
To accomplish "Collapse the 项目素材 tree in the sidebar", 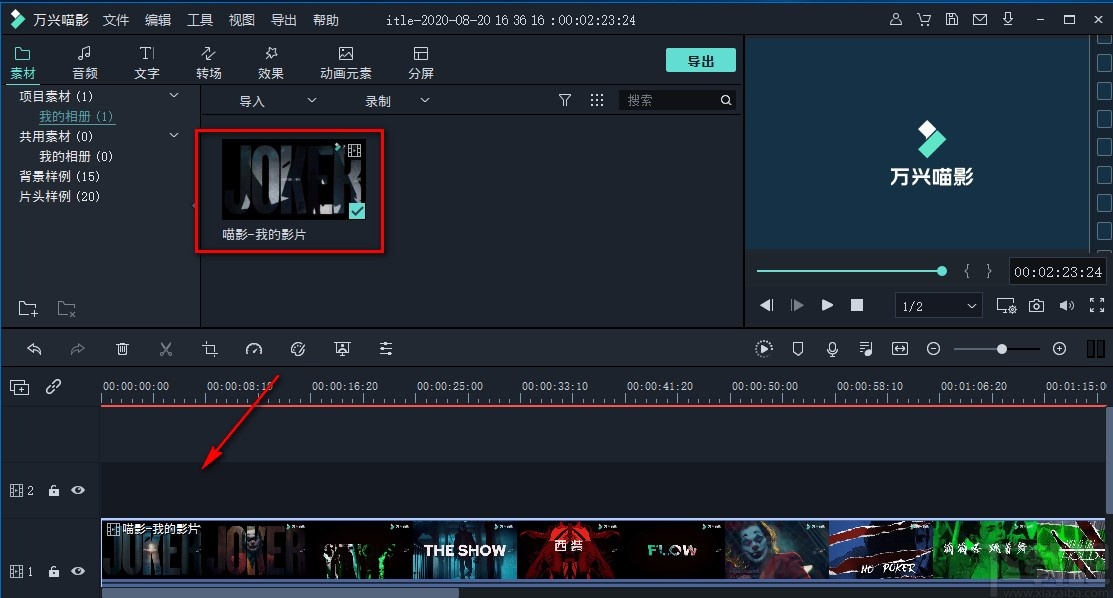I will click(174, 95).
